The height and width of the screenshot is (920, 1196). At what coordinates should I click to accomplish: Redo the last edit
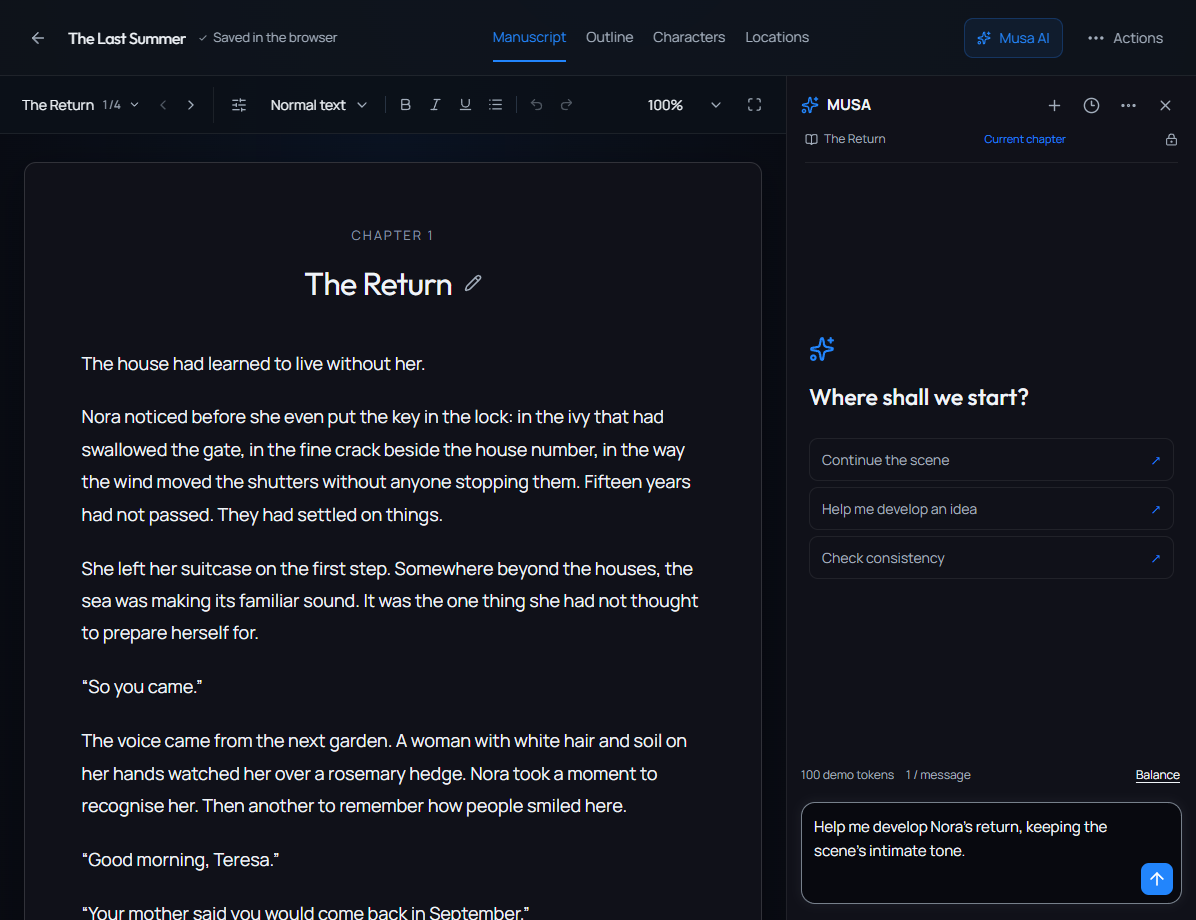(566, 105)
